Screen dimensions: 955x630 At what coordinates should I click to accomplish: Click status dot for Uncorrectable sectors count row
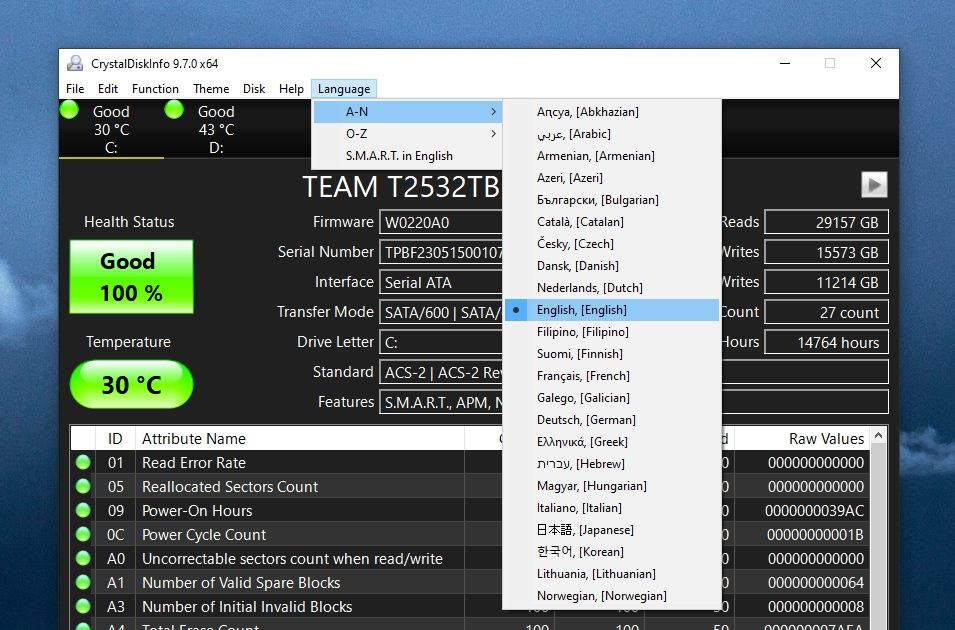pos(83,558)
